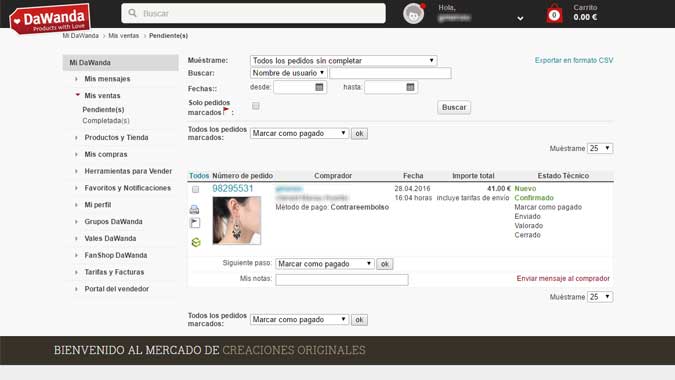The height and width of the screenshot is (380, 675).
Task: Open top 'Muéstrame 25' page size dropdown
Action: (600, 148)
